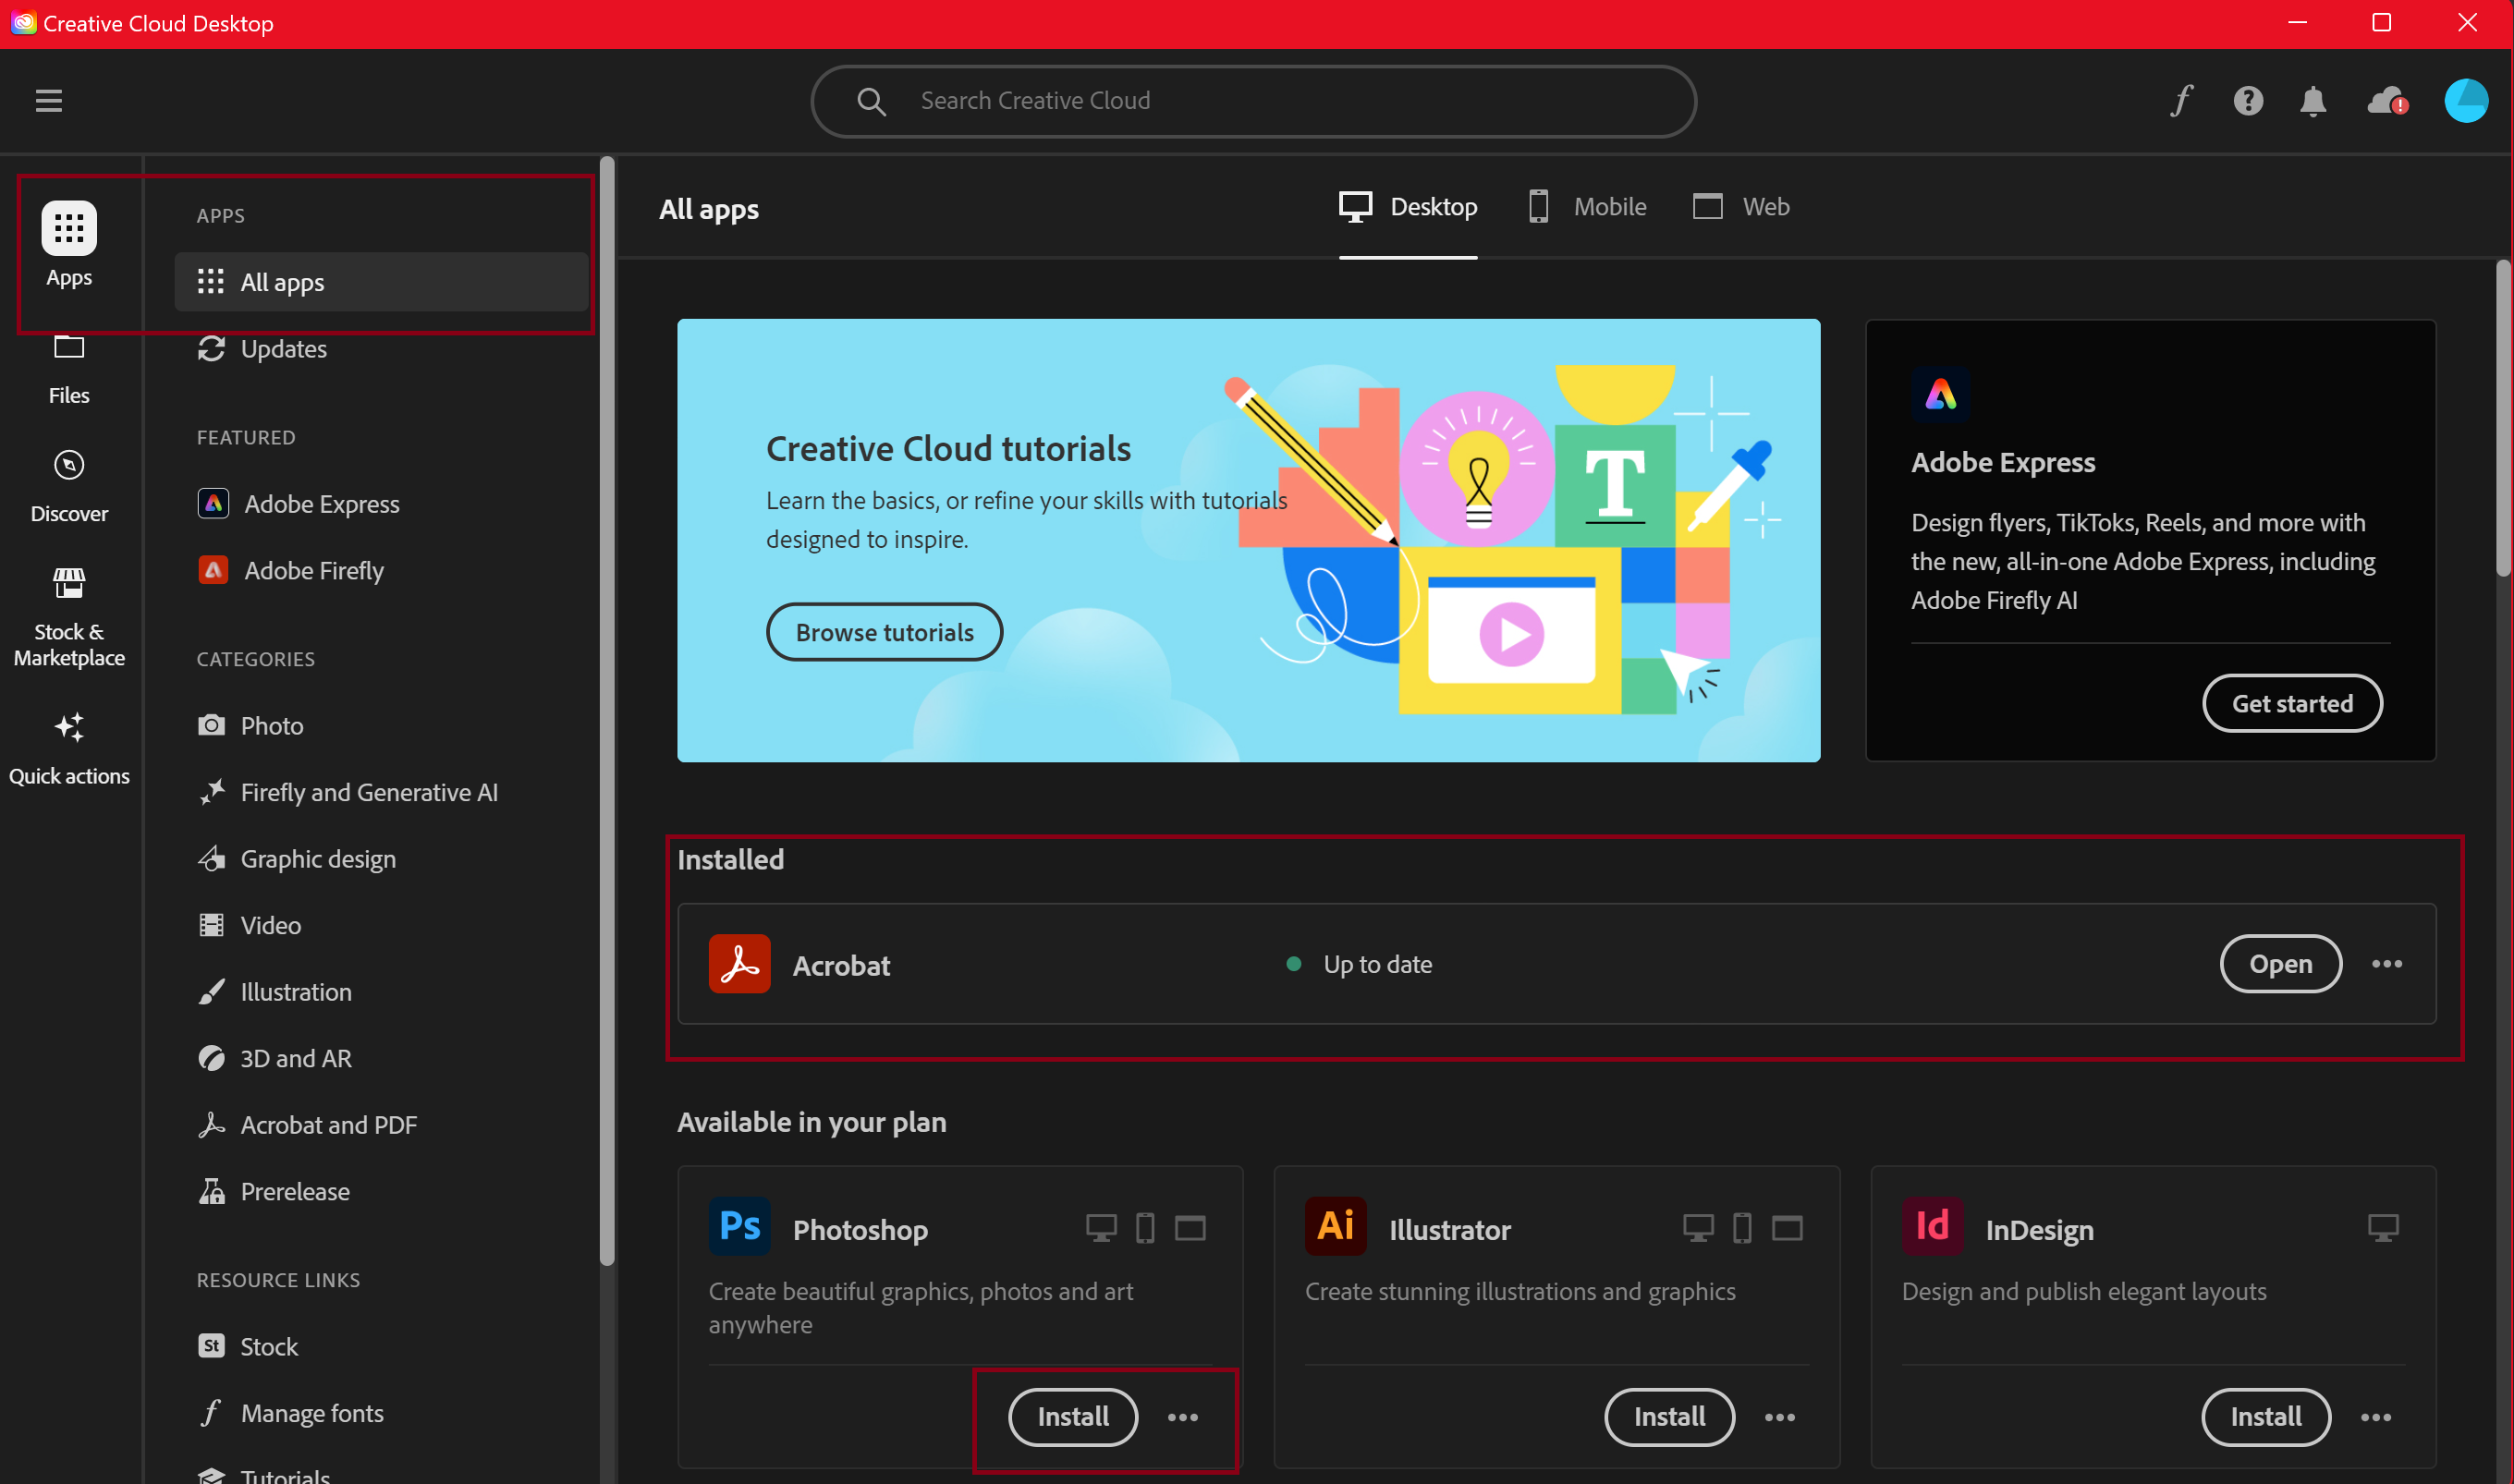Open the fonts icon in header
The image size is (2514, 1484).
(x=2181, y=100)
